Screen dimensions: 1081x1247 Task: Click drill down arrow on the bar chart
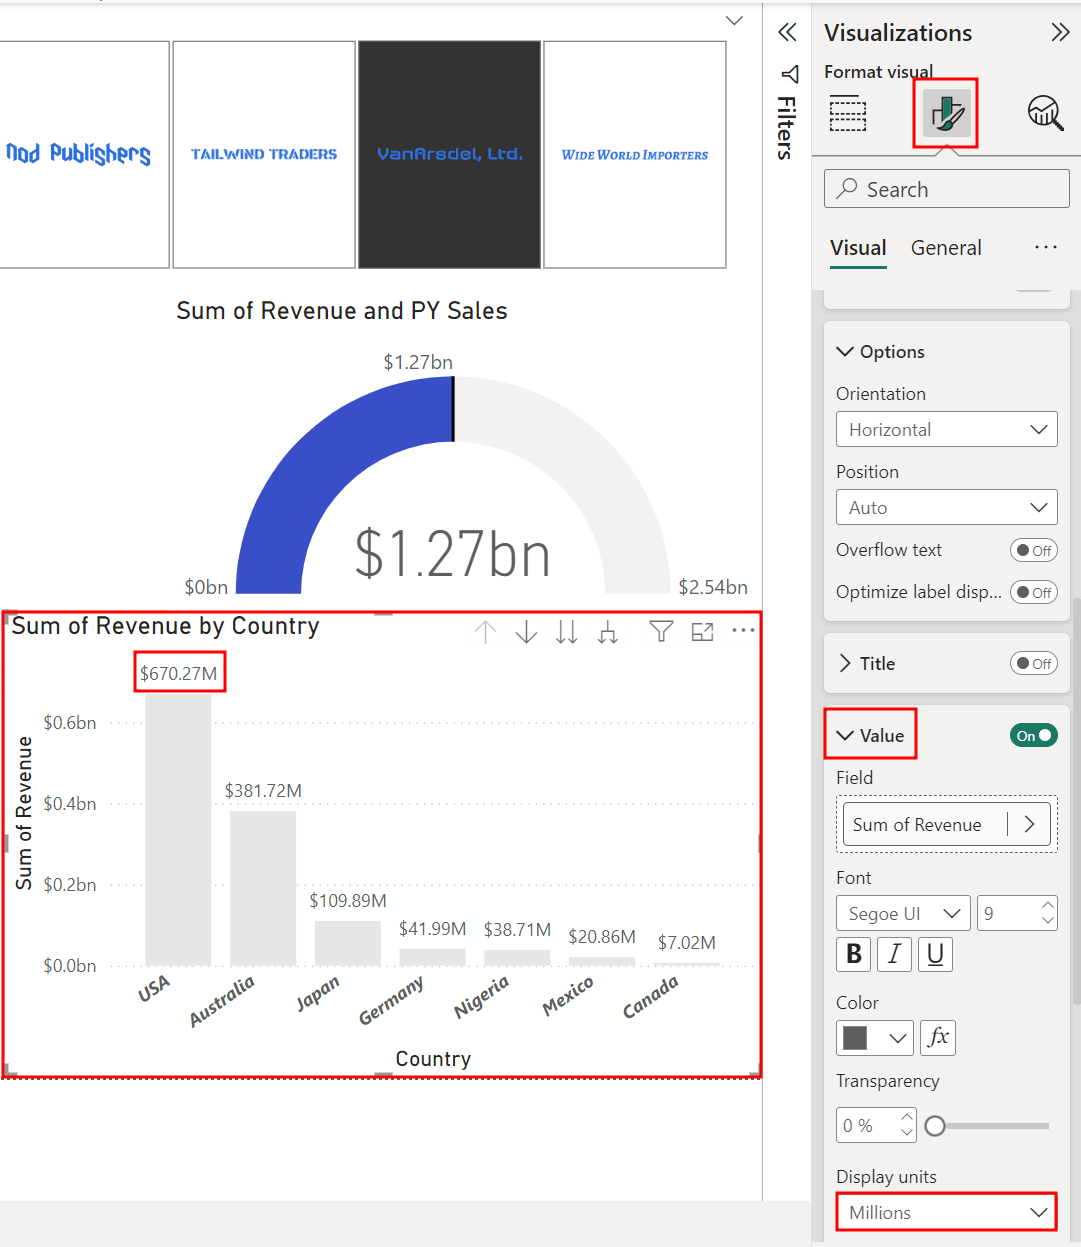526,632
